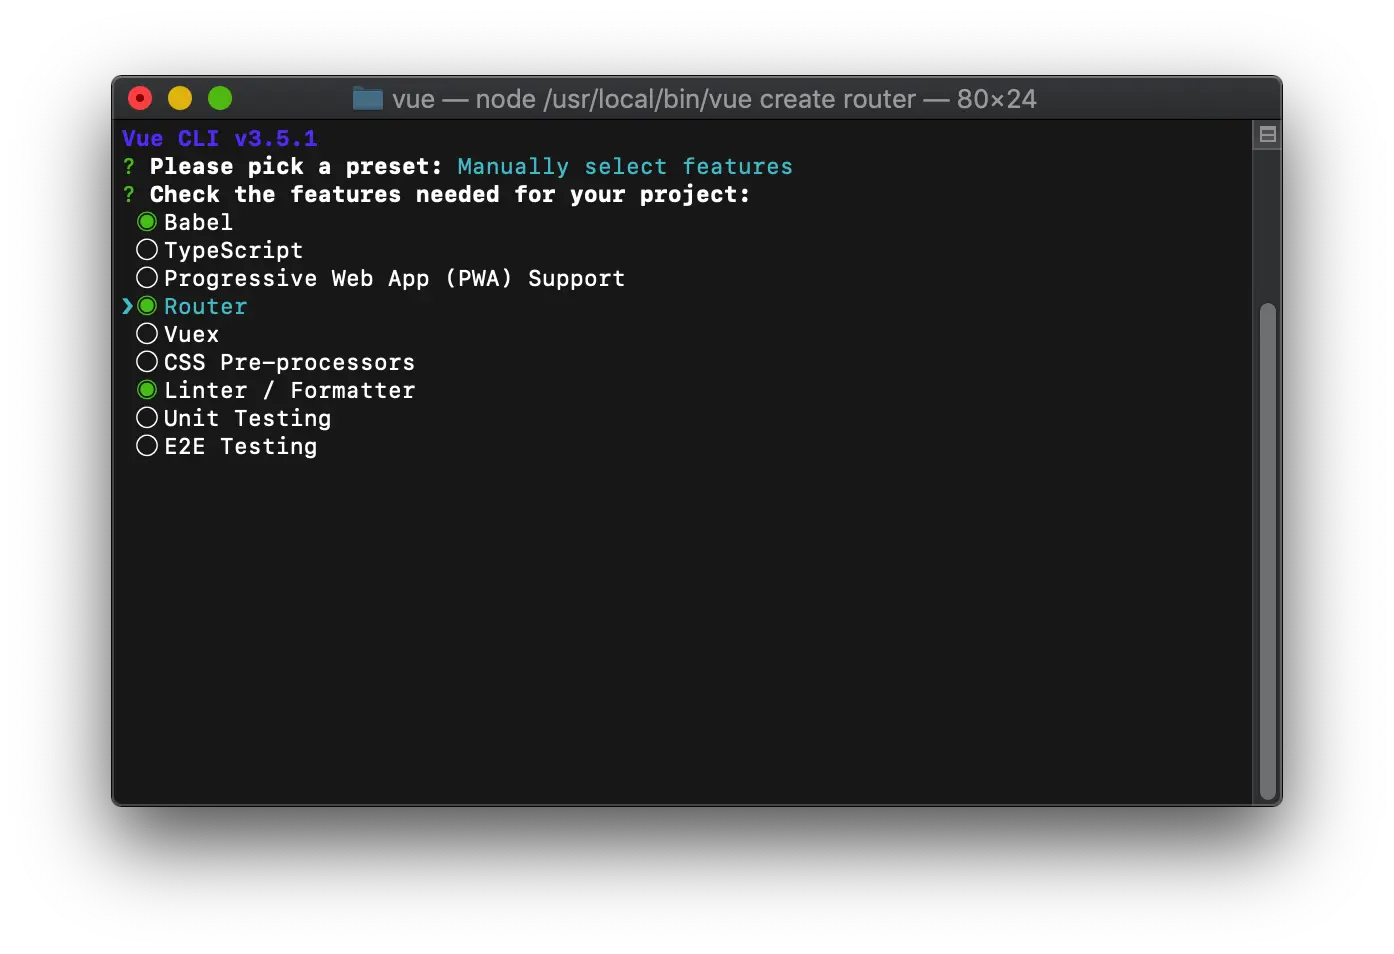The image size is (1394, 954).
Task: Toggle the Router feature circle
Action: [147, 306]
